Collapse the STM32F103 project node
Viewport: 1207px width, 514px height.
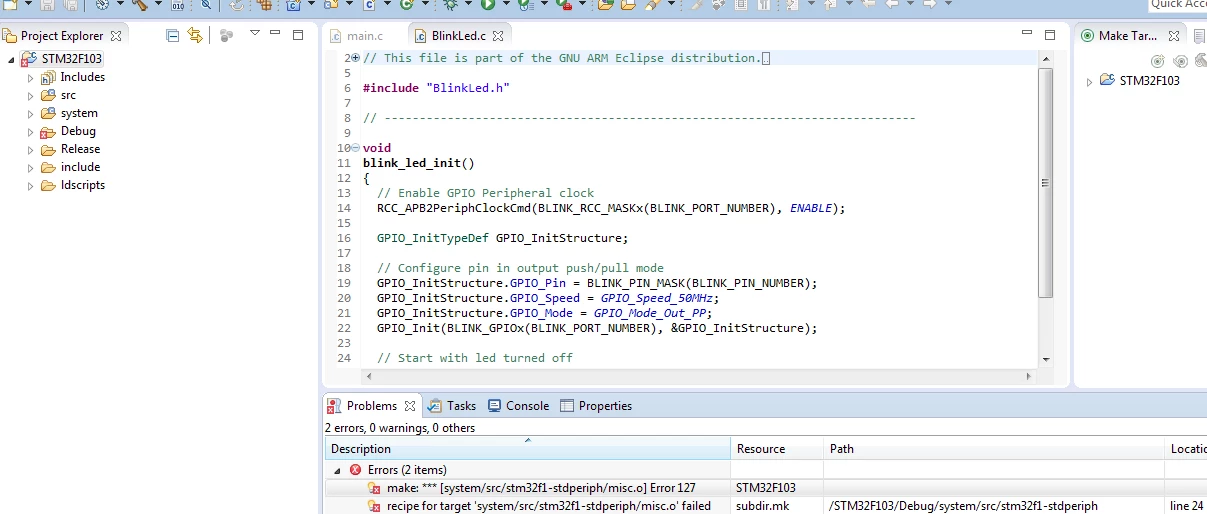(12, 59)
